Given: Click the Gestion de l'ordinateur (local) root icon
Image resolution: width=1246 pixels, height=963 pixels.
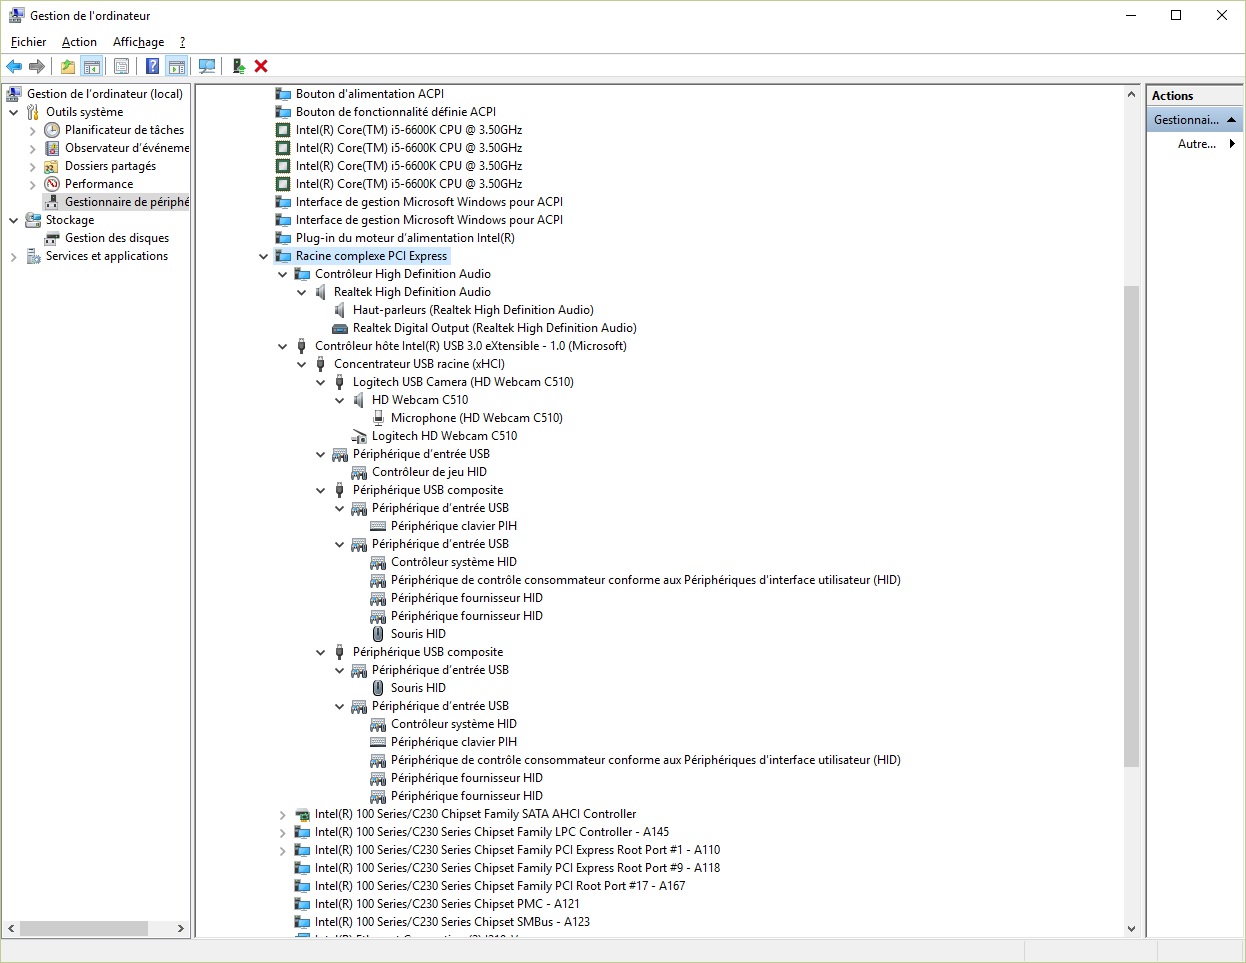Looking at the screenshot, I should pos(14,94).
